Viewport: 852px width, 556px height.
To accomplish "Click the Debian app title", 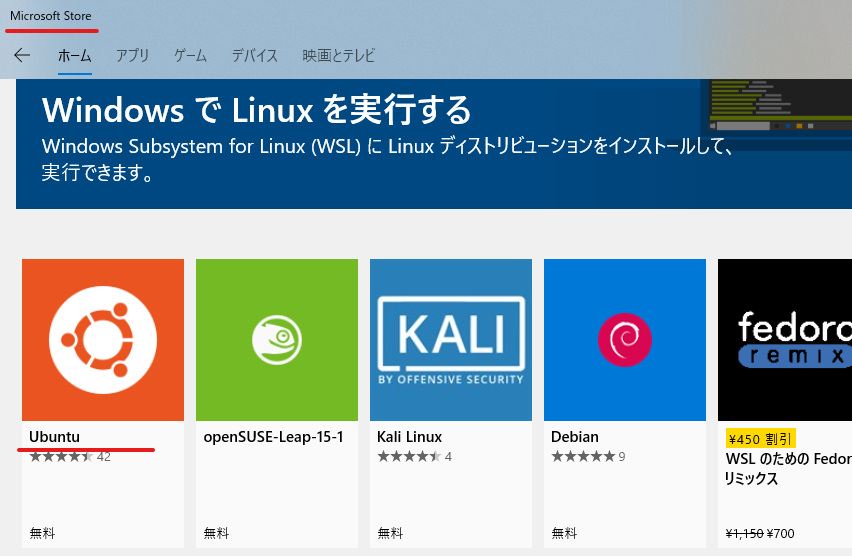I will (x=574, y=437).
